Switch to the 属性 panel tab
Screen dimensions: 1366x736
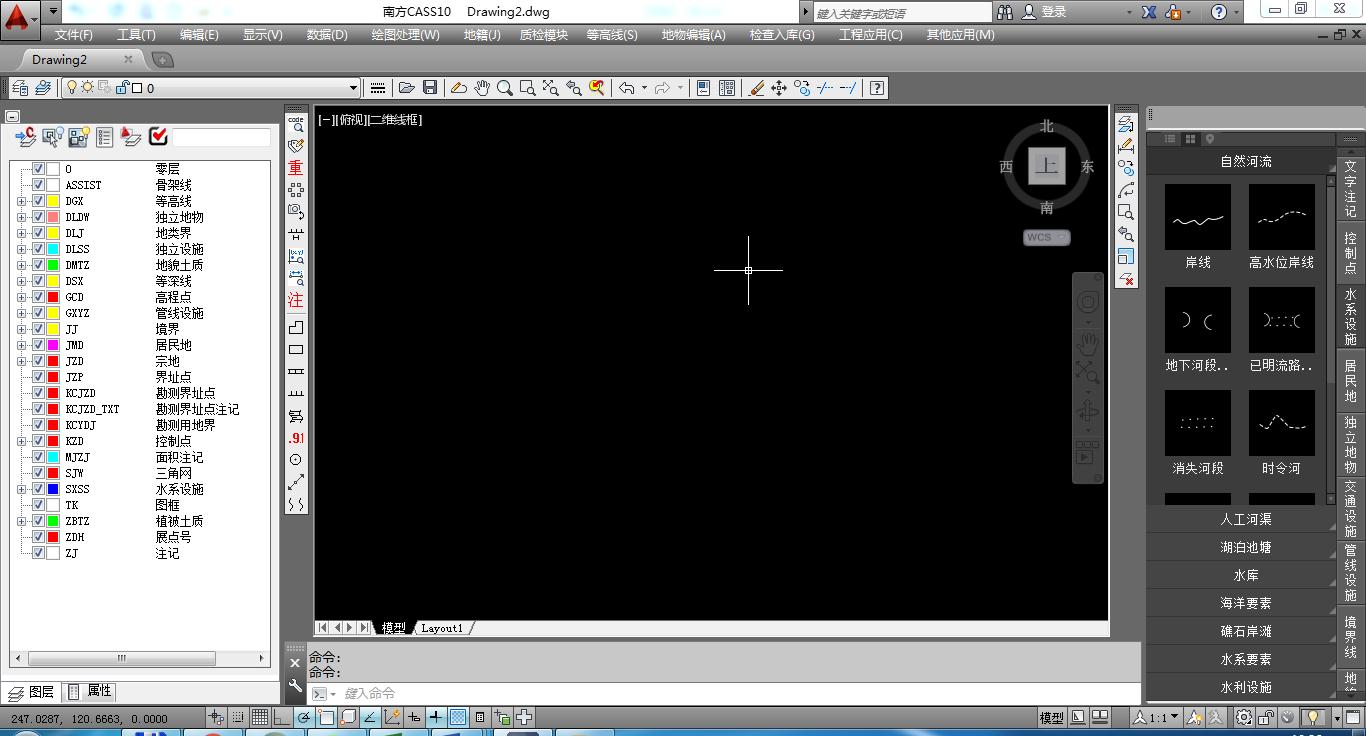click(90, 691)
